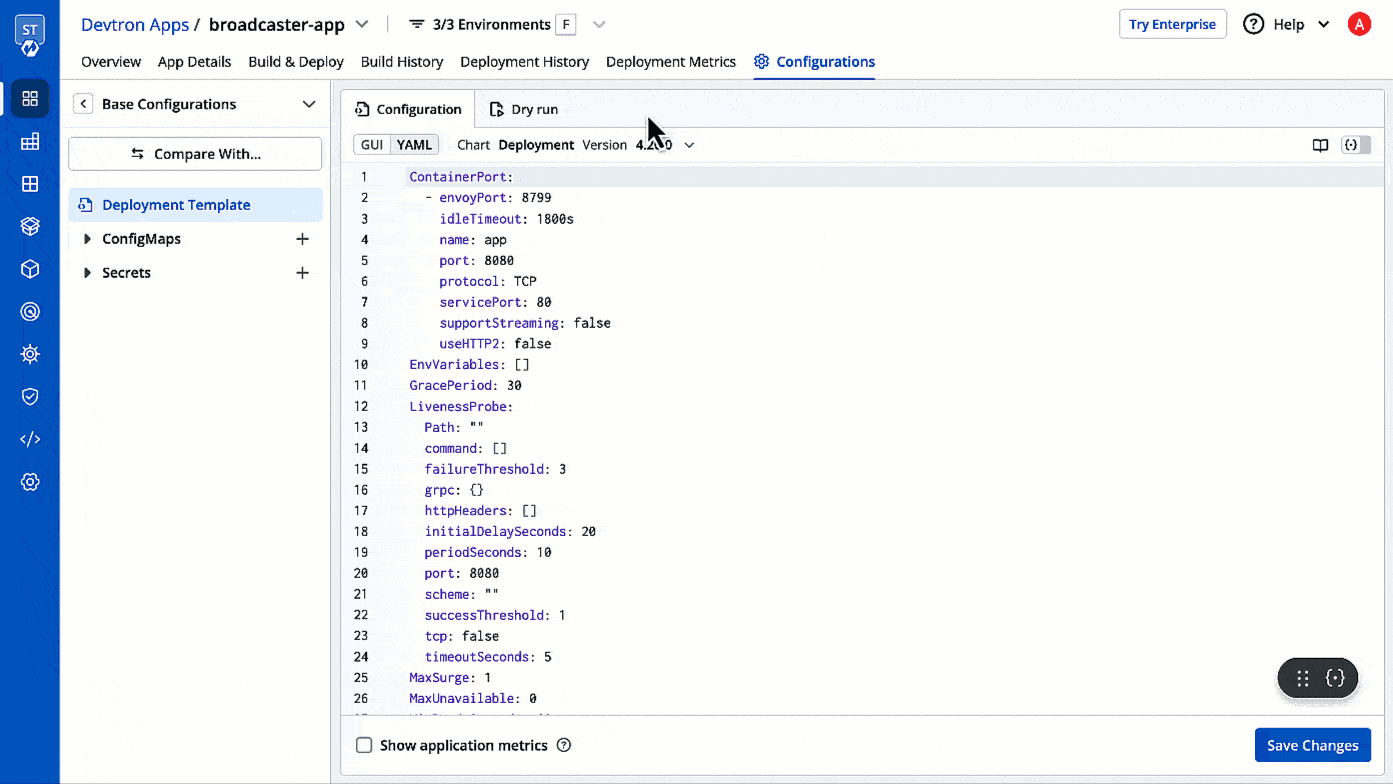
Task: Open the Build History tab
Action: tap(401, 61)
